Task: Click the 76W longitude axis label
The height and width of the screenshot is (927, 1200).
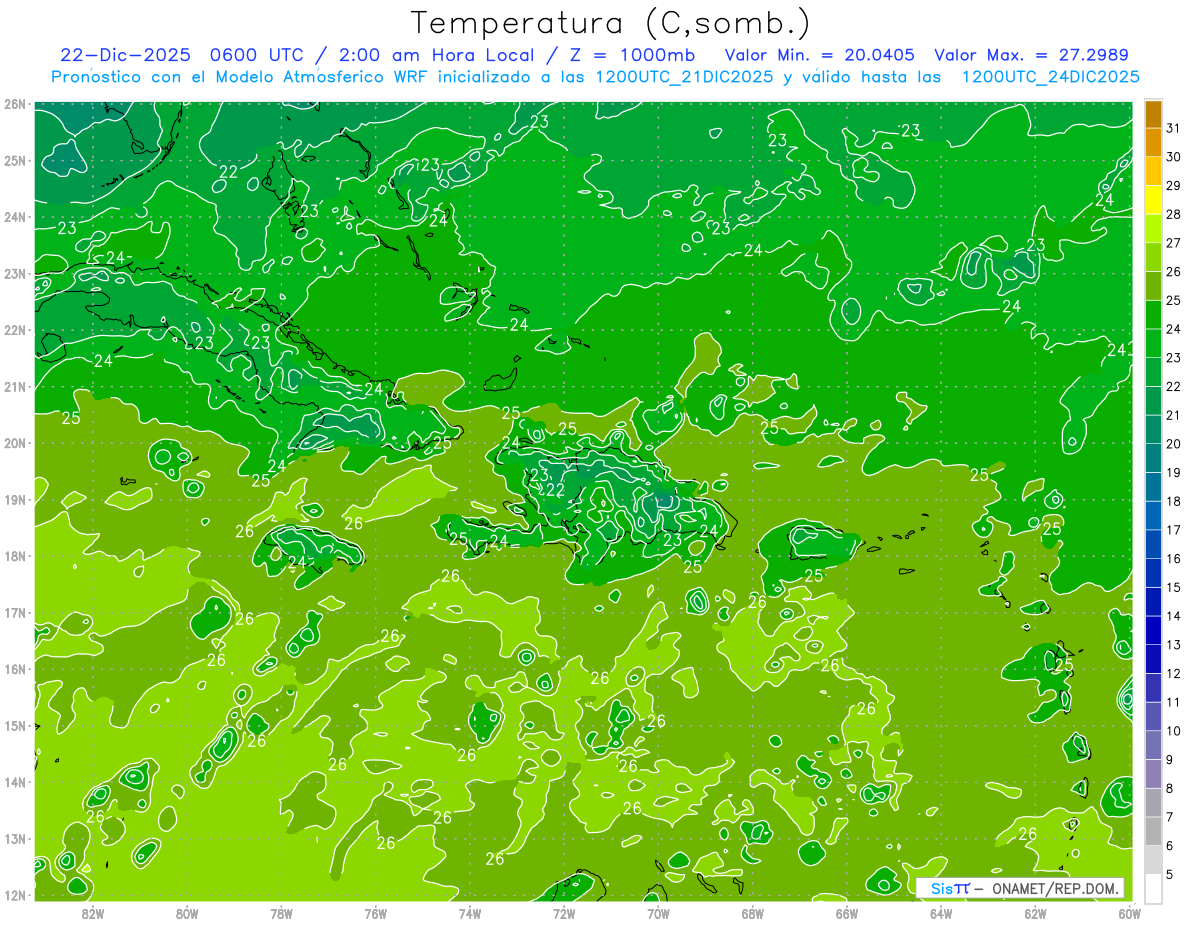Action: (x=375, y=912)
